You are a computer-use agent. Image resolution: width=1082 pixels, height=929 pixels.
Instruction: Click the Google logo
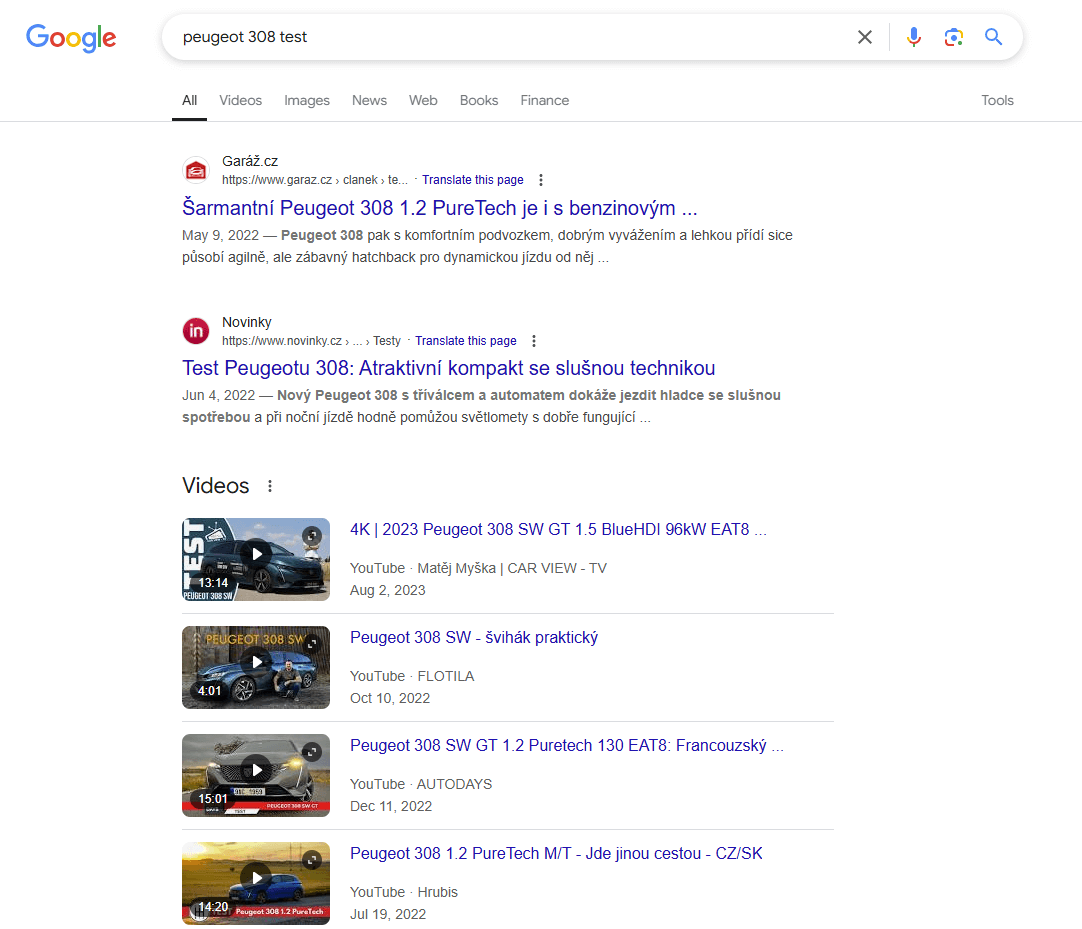[71, 38]
